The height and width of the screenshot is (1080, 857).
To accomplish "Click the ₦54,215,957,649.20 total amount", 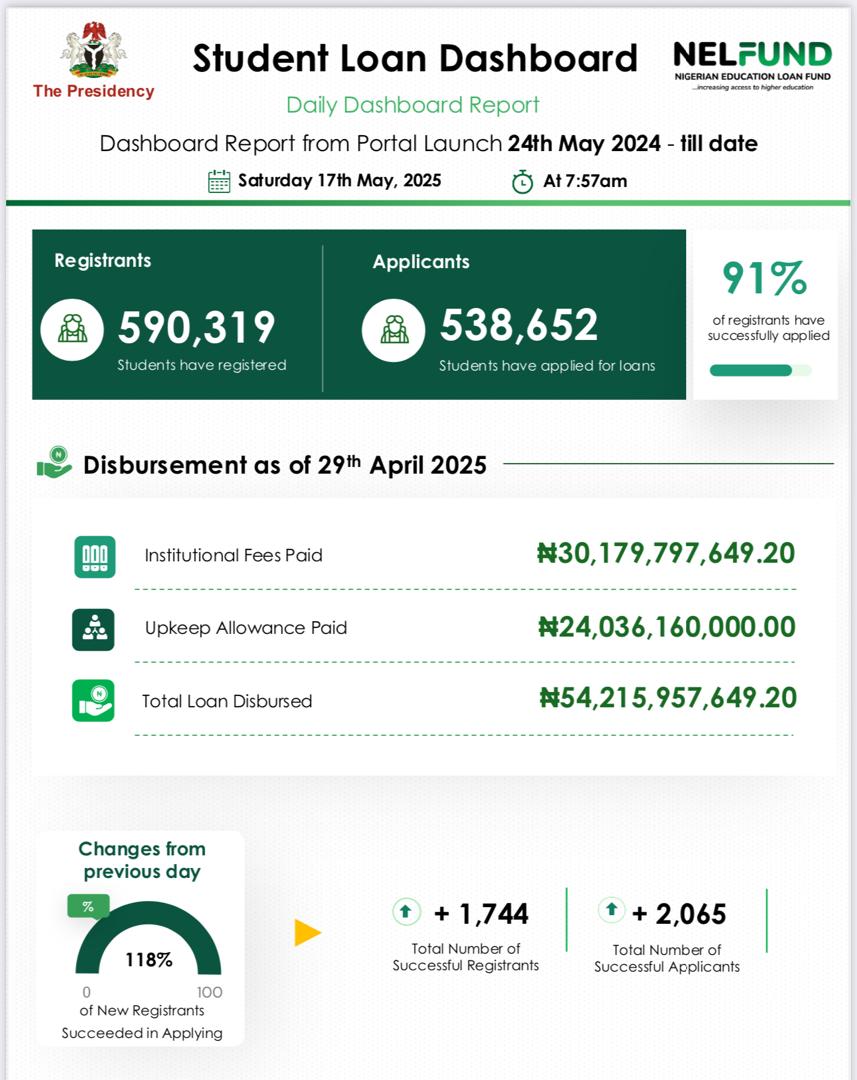I will (x=667, y=698).
